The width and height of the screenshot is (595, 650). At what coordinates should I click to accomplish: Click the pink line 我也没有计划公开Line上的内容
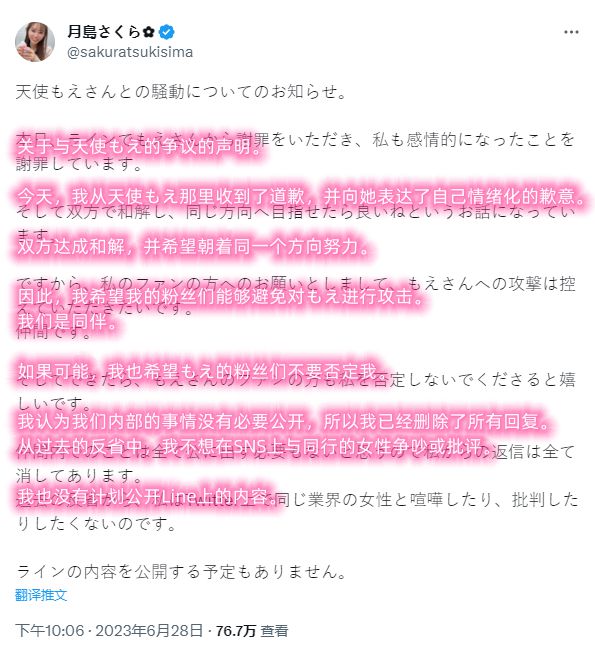pos(146,497)
